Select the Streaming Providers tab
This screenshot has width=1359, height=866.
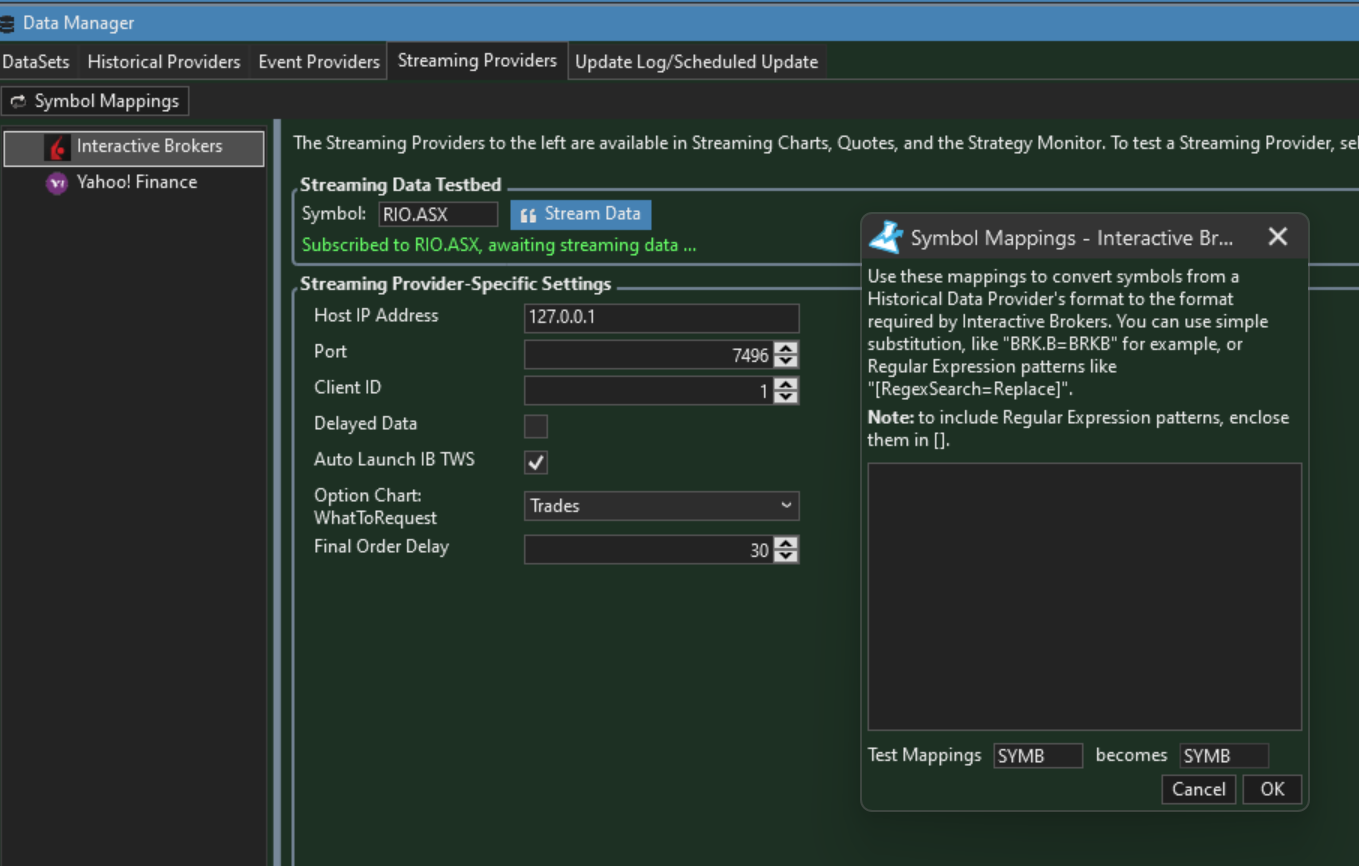(477, 61)
